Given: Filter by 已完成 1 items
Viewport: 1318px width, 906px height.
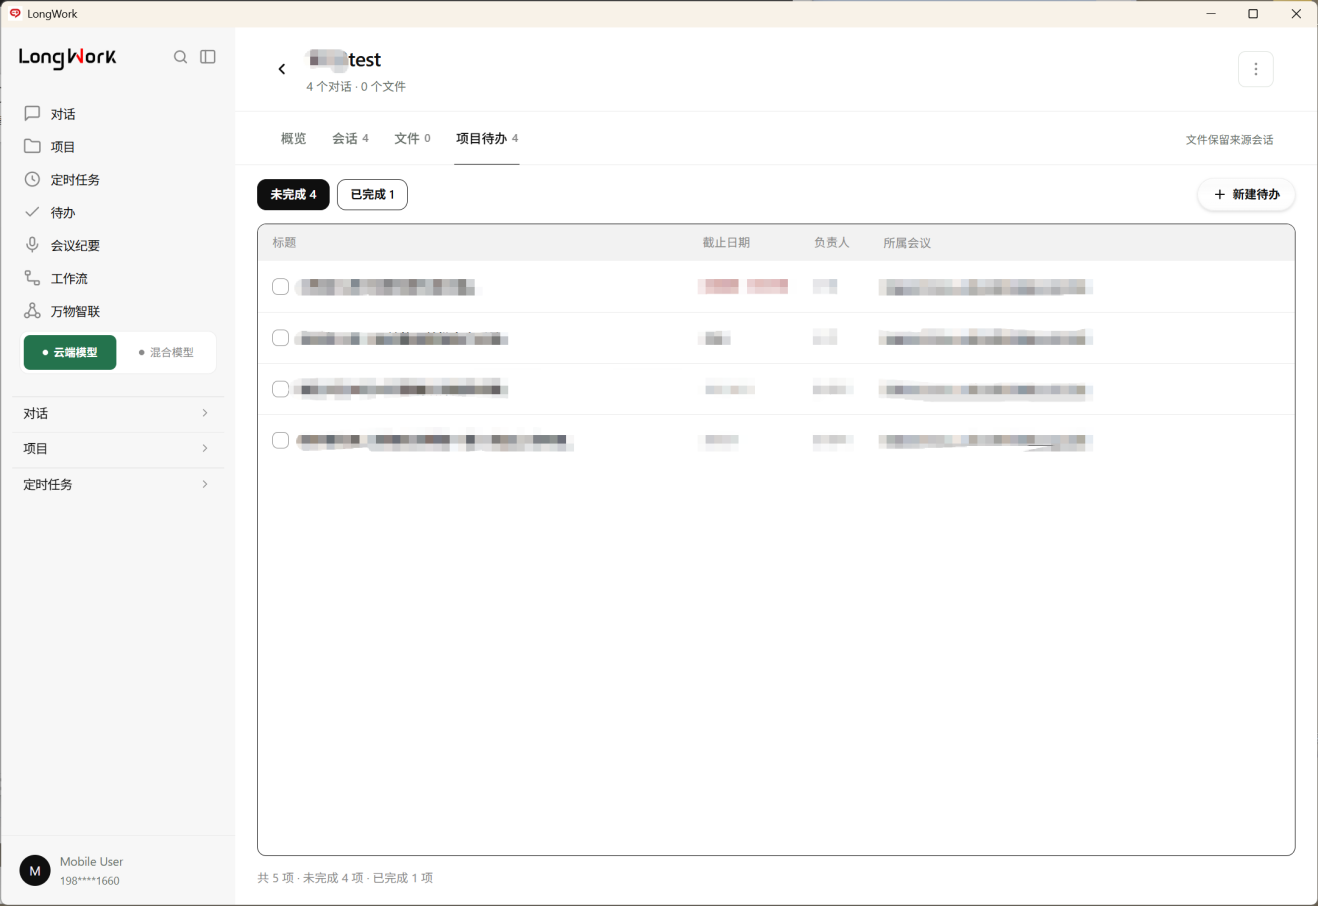Looking at the screenshot, I should tap(372, 194).
